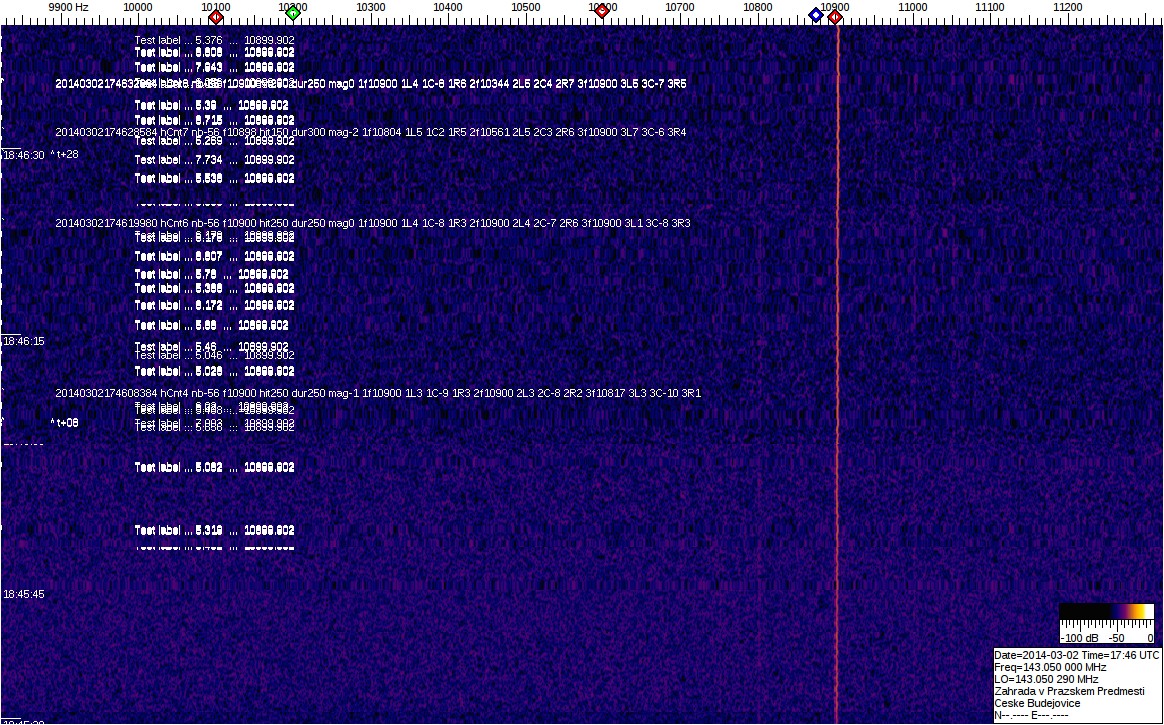Click the 11200 frequency axis label
The image size is (1164, 725).
coord(1067,7)
